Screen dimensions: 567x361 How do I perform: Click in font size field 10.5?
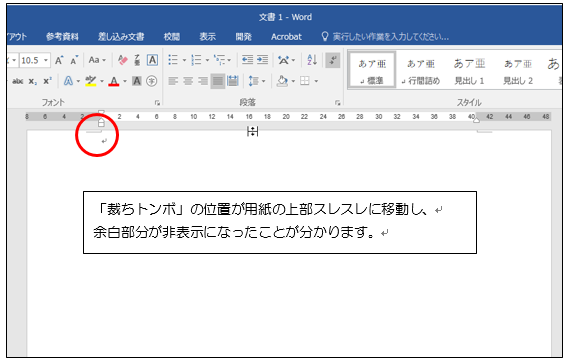point(30,60)
